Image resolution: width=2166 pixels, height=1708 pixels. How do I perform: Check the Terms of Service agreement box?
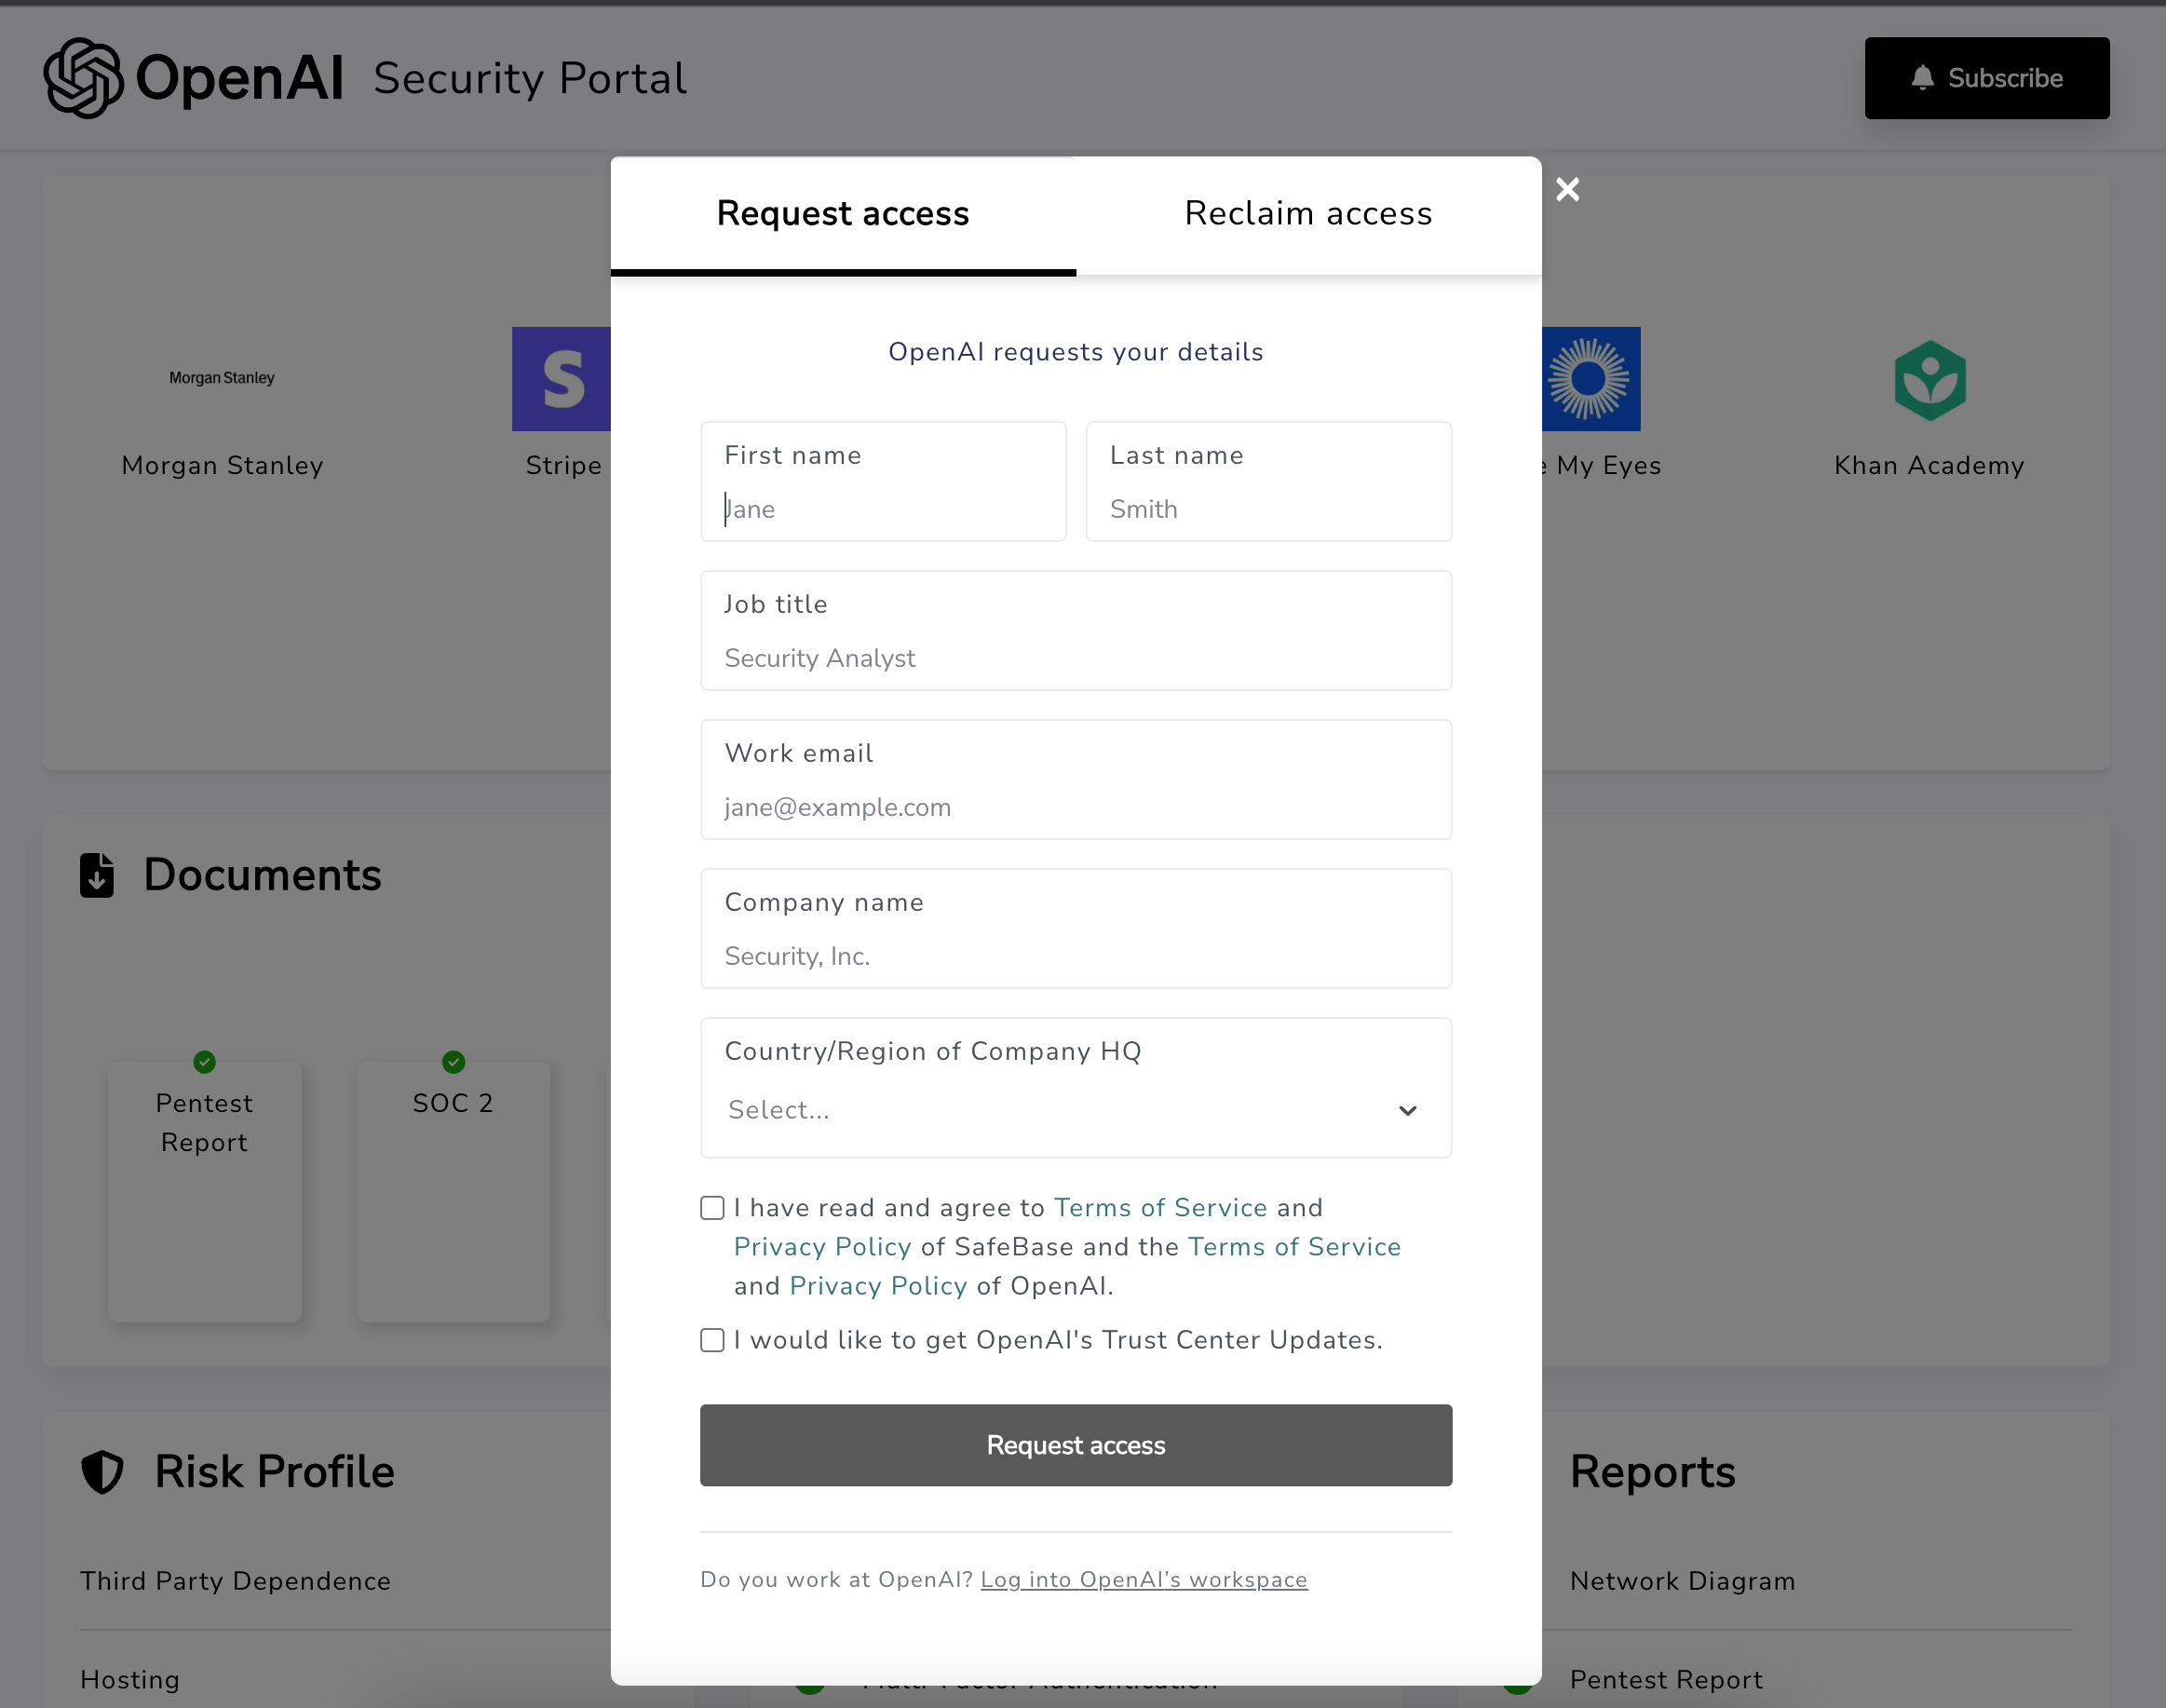(712, 1208)
